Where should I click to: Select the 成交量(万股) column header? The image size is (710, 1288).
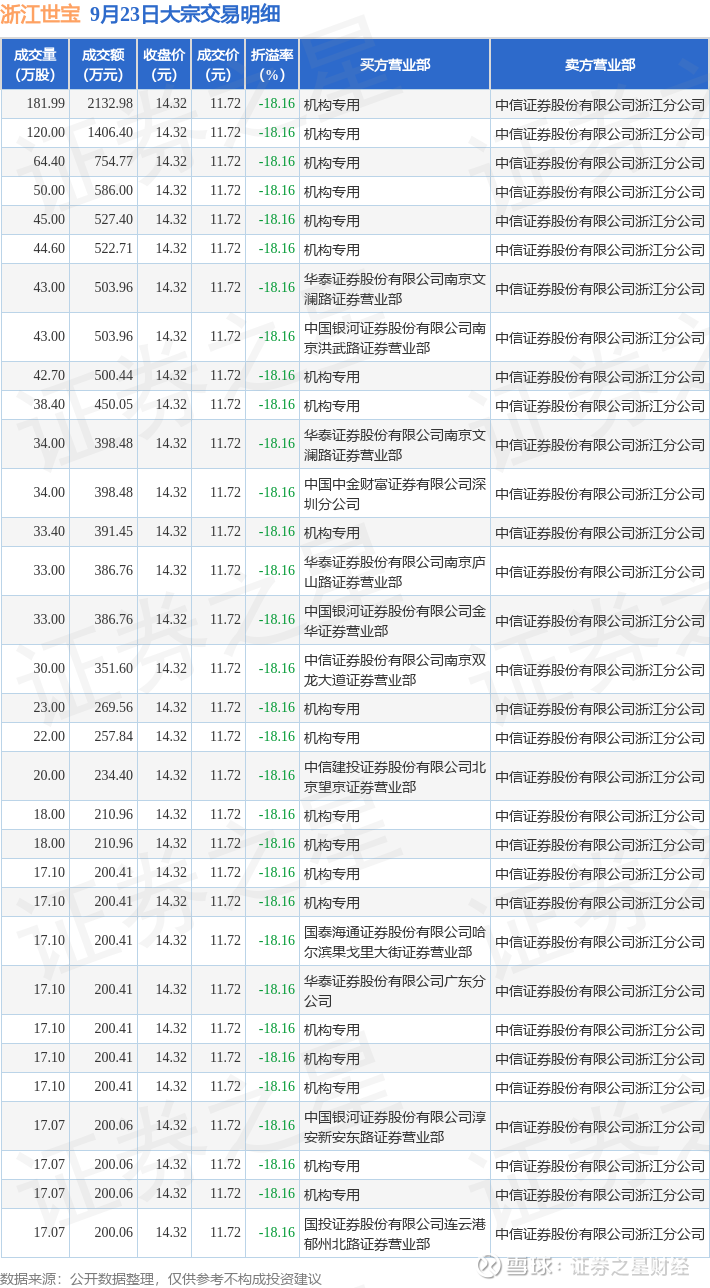pyautogui.click(x=35, y=65)
